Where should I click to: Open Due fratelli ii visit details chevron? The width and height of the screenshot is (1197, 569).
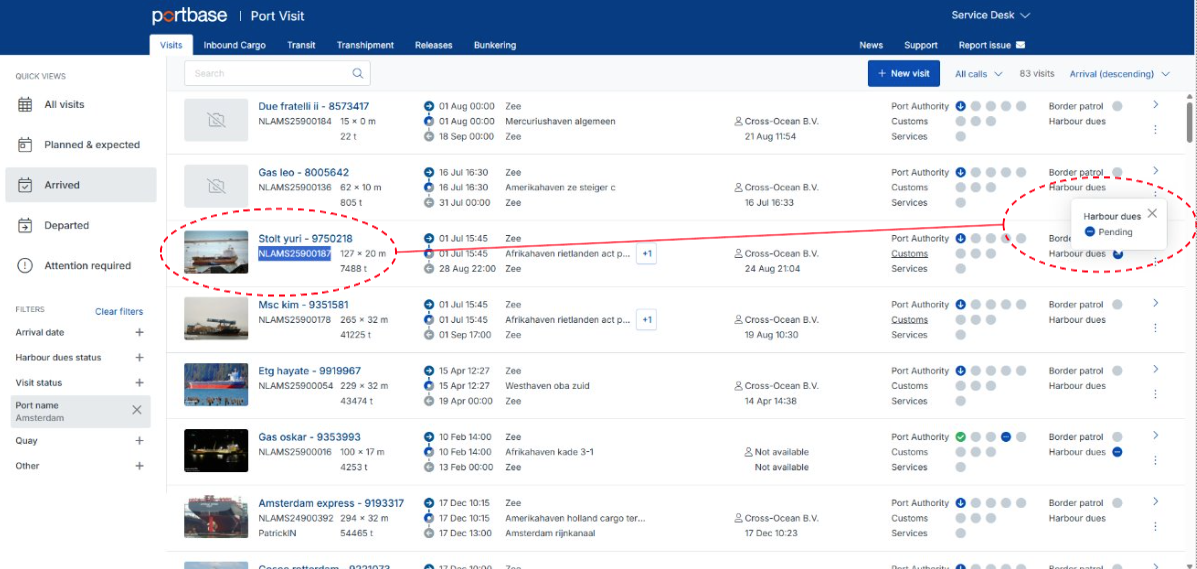1155,105
